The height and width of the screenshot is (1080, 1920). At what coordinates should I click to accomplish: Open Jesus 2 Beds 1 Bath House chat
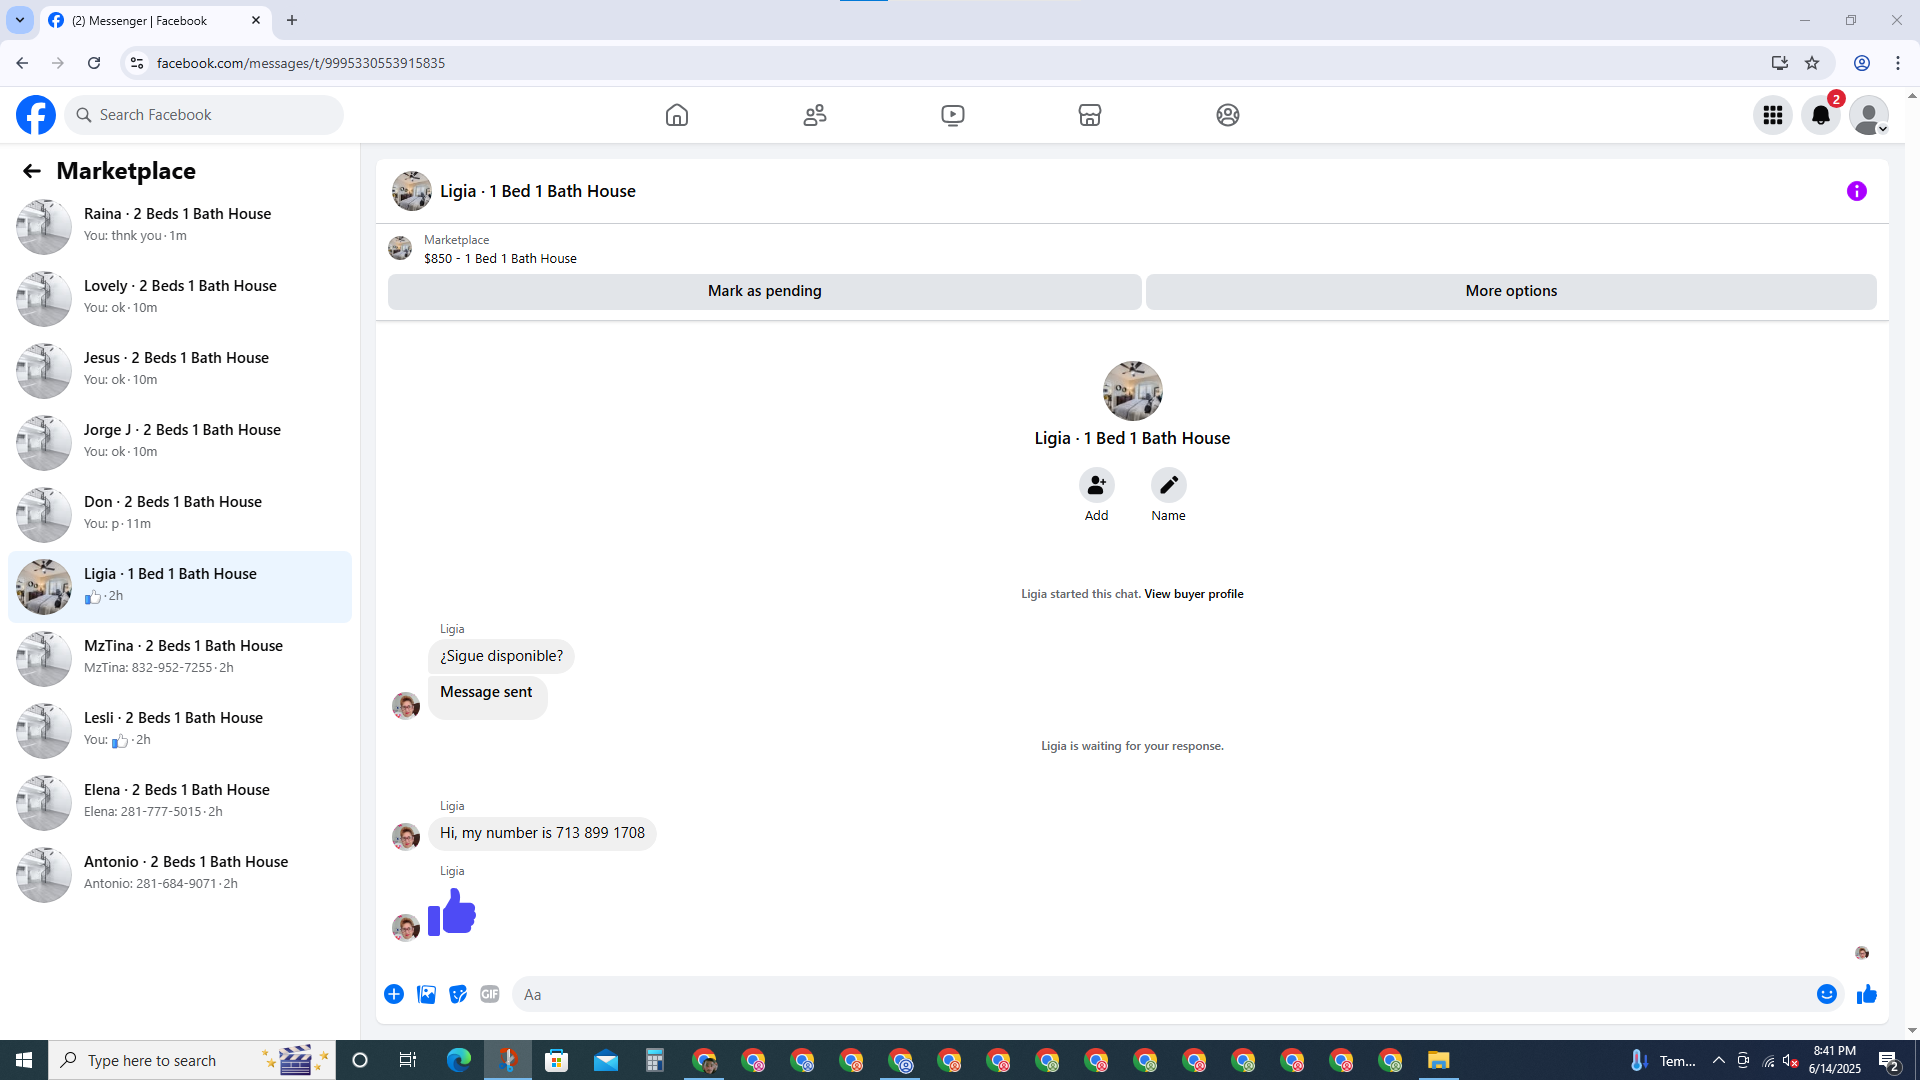(180, 370)
